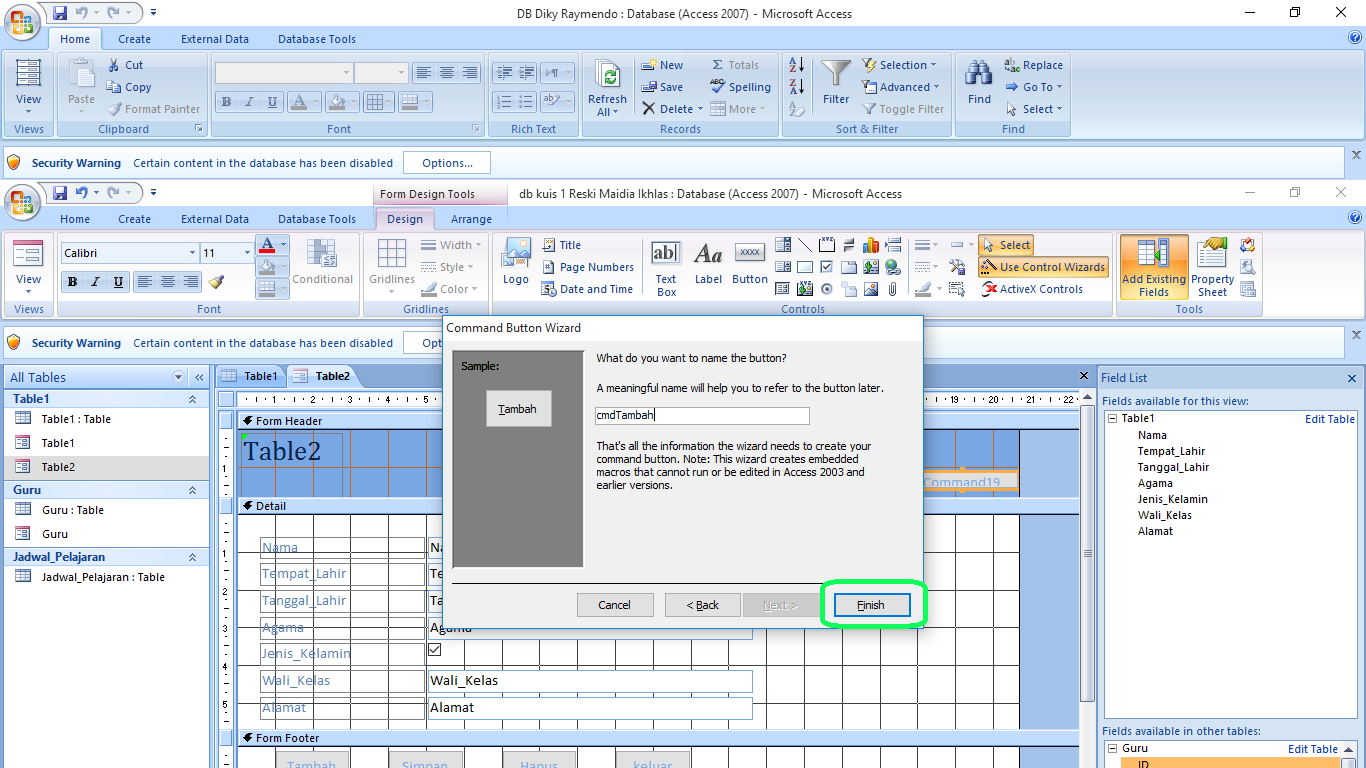Screen dimensions: 1366x768
Task: Collapse the Jadwal_Pelajaran group in navigation pane
Action: tap(192, 557)
